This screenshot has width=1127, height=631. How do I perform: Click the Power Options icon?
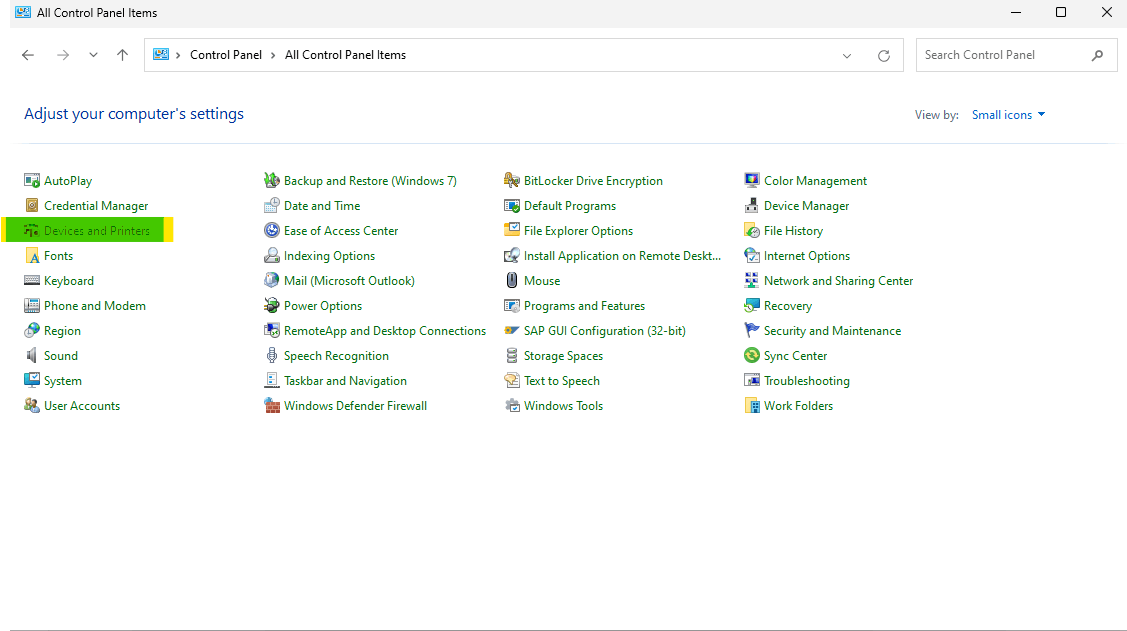(272, 306)
